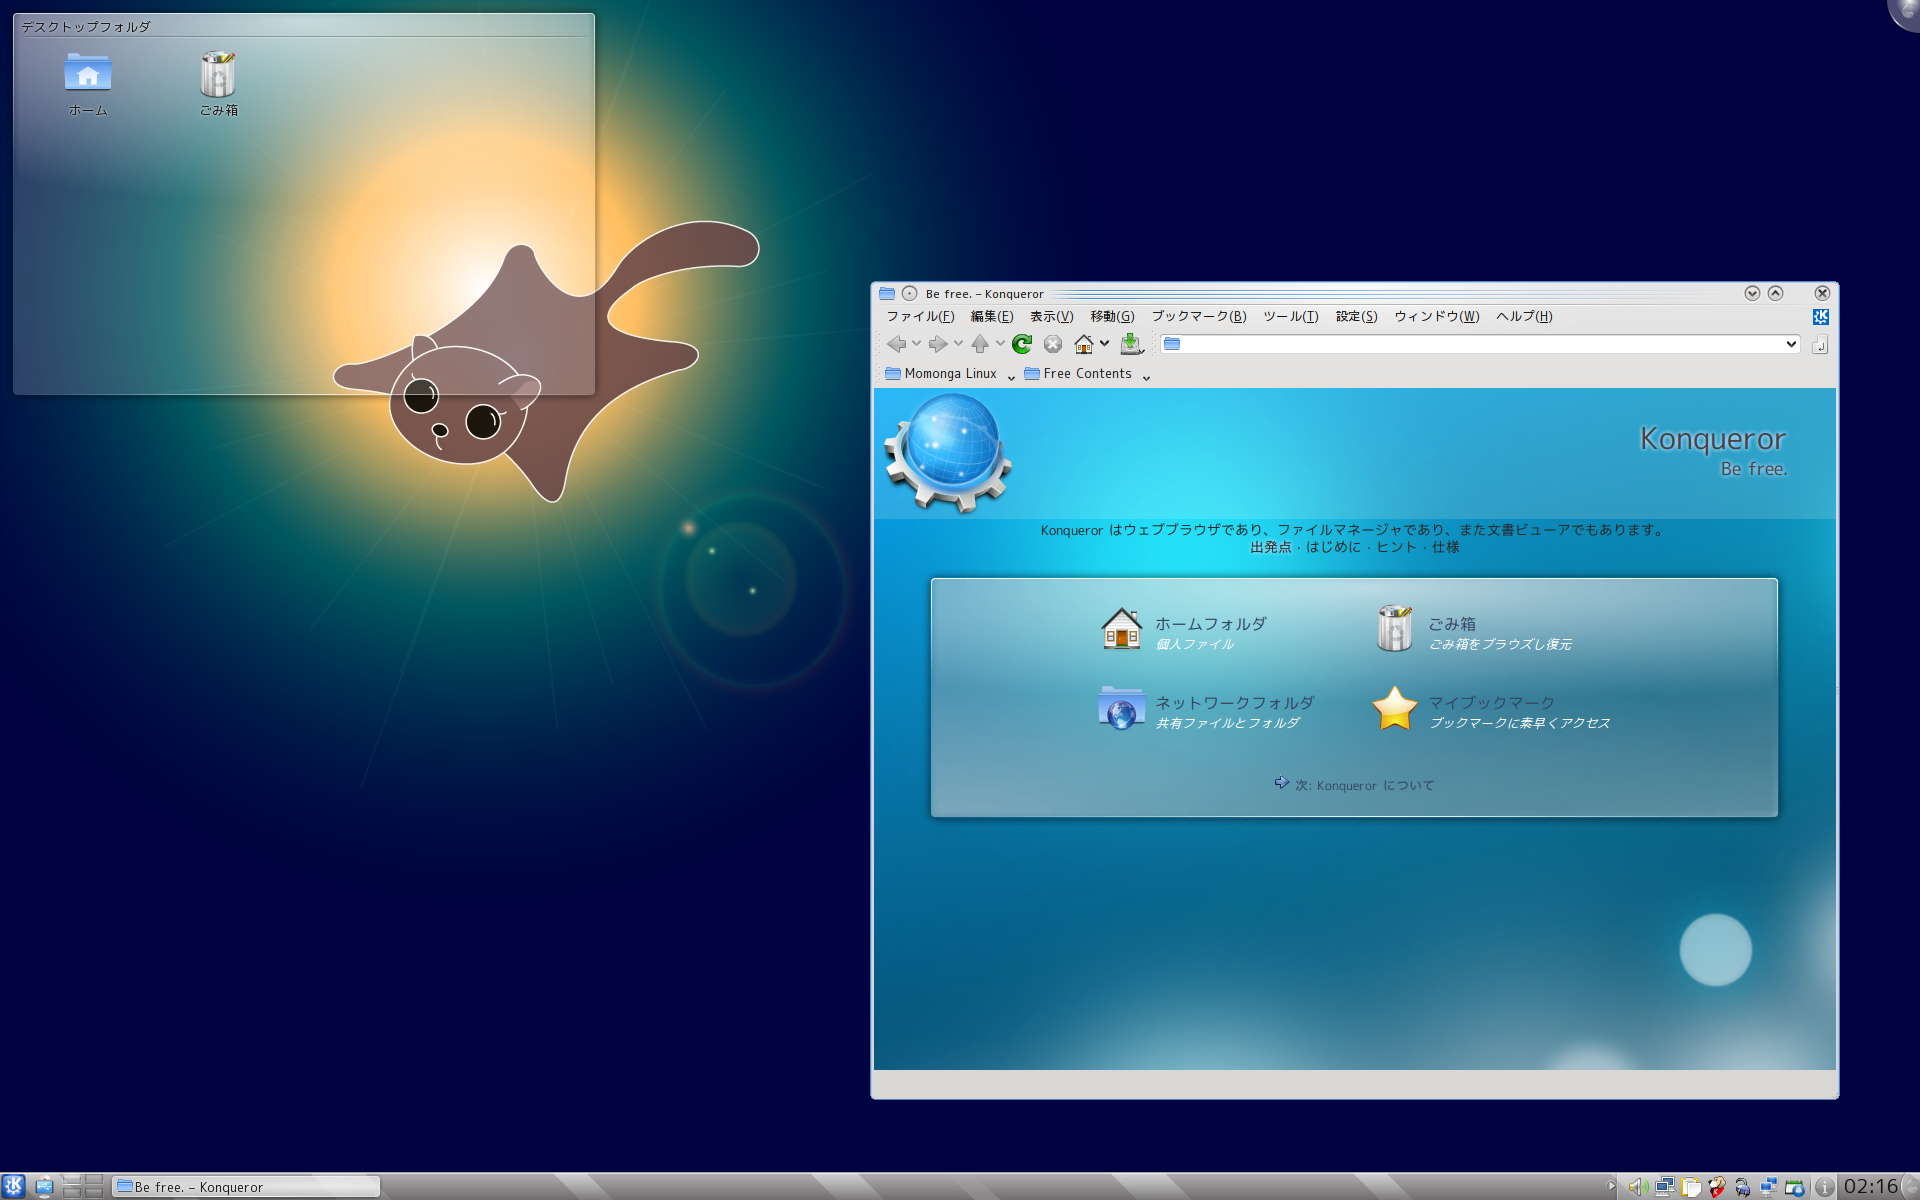
Task: Open the KDE application launcher
Action: pos(13,1186)
